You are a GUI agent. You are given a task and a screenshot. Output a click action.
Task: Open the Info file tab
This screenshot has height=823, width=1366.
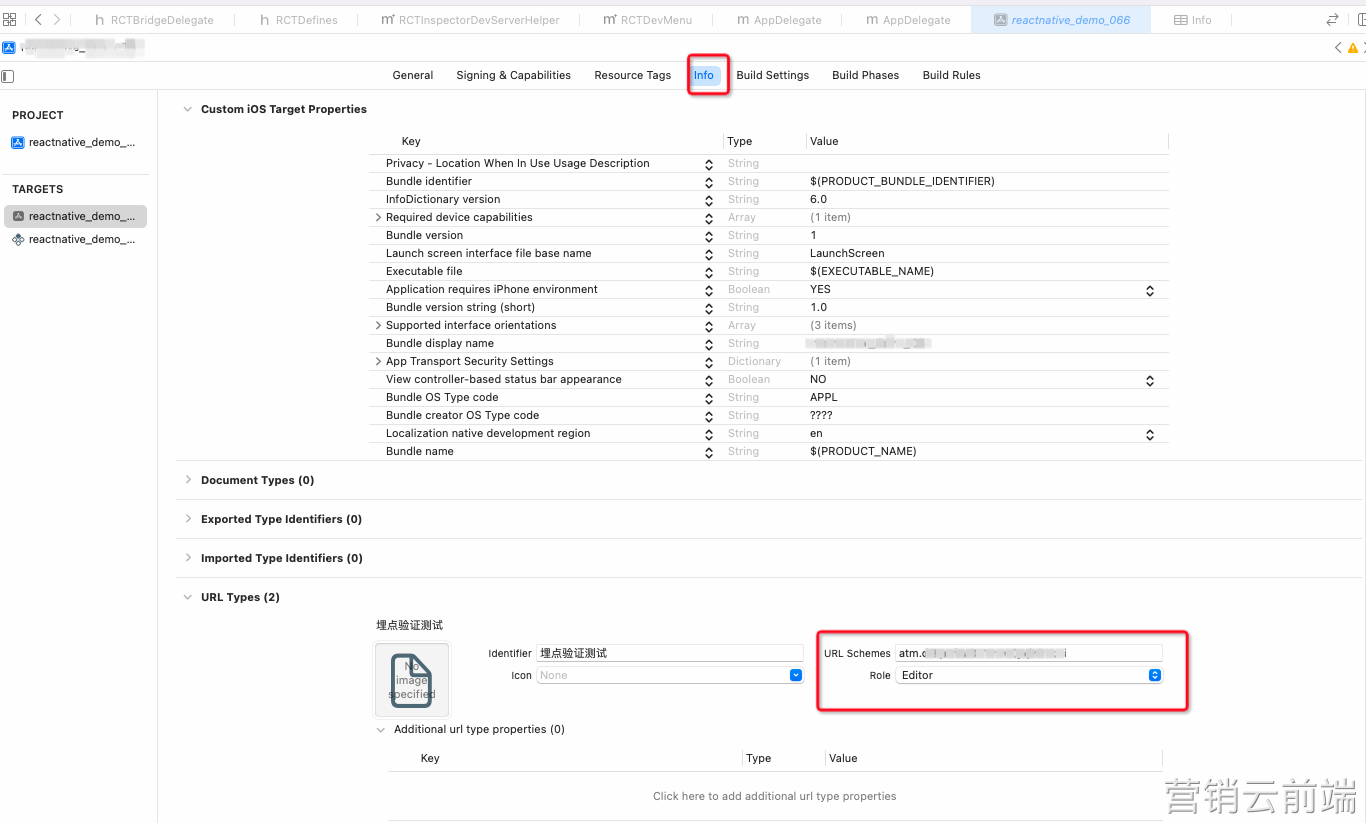1192,20
